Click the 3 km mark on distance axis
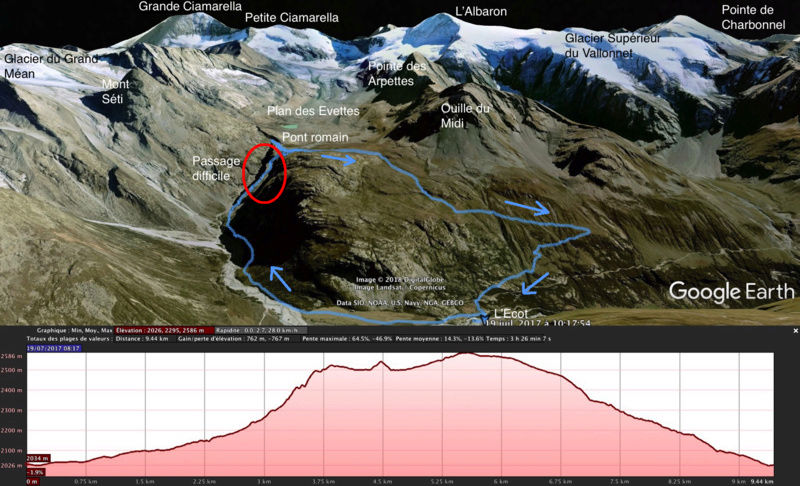The image size is (800, 486). 264,481
